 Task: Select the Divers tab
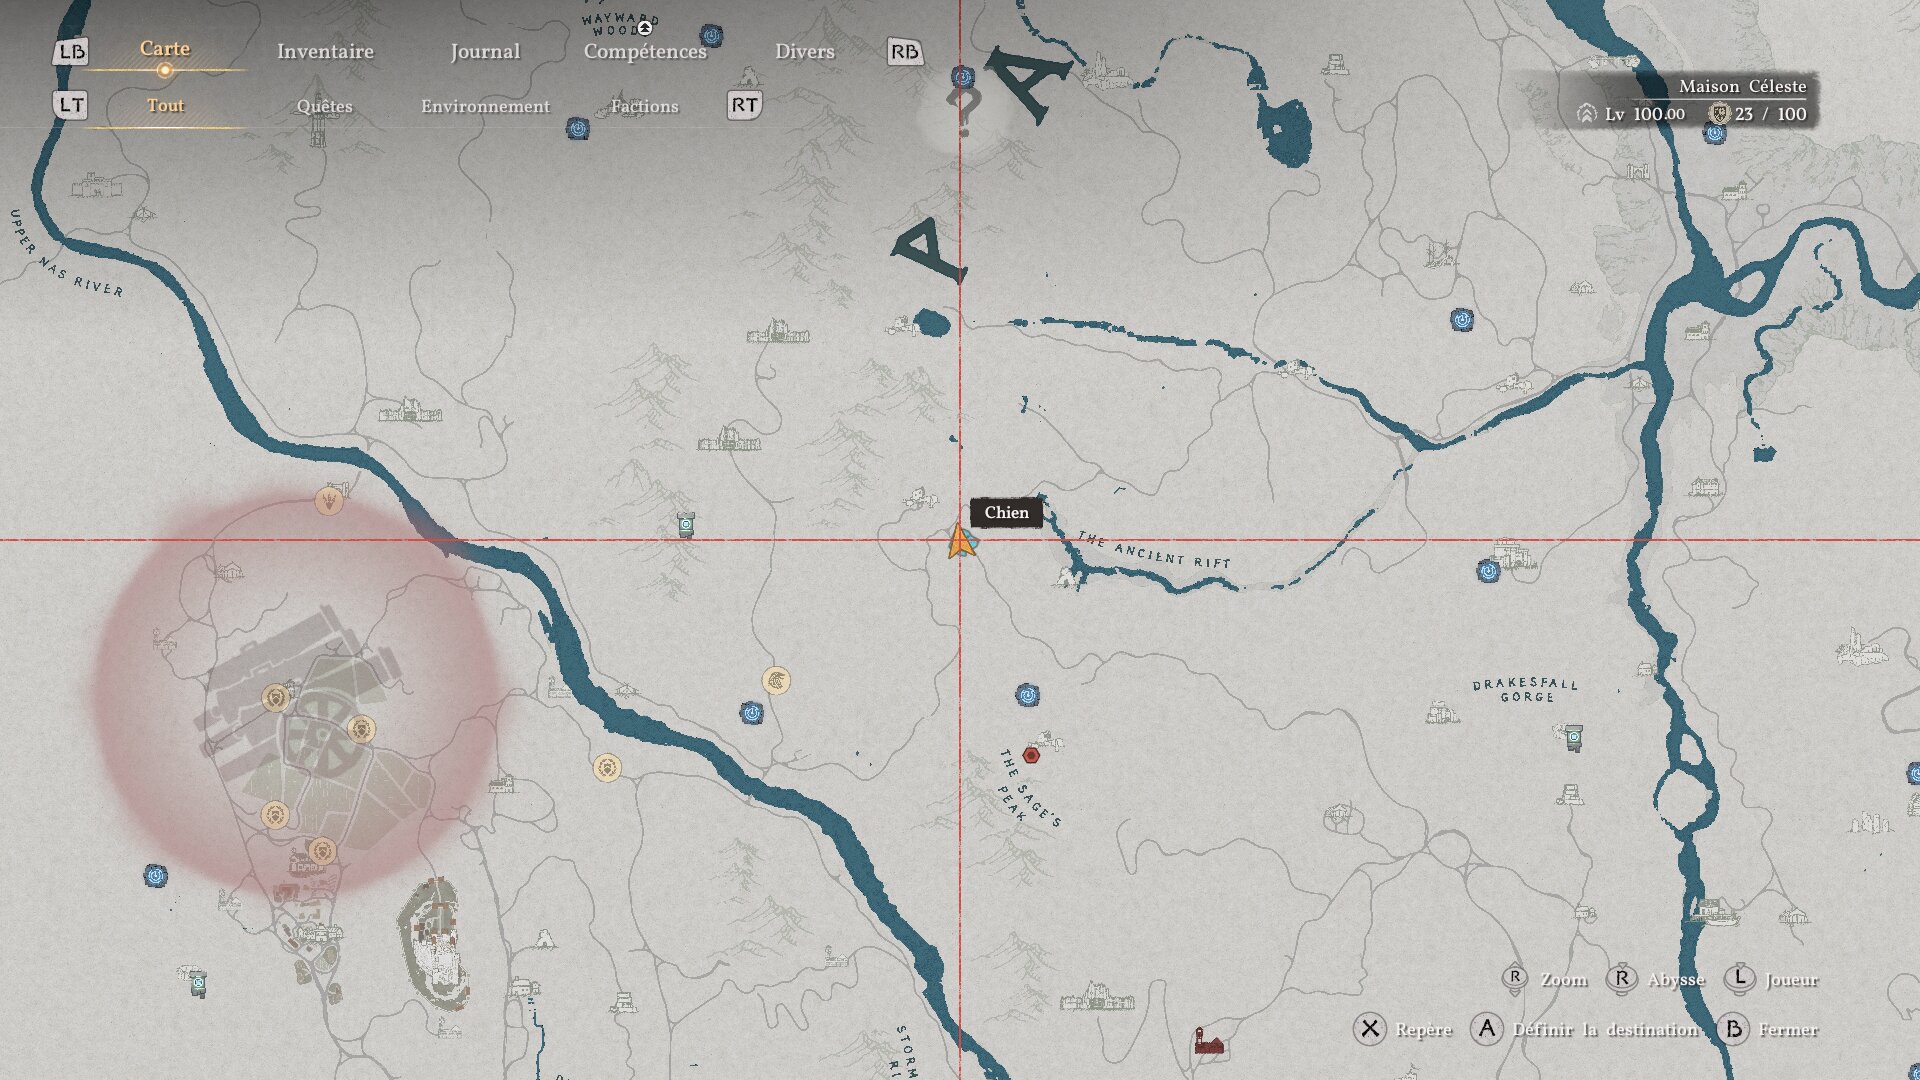(x=804, y=51)
